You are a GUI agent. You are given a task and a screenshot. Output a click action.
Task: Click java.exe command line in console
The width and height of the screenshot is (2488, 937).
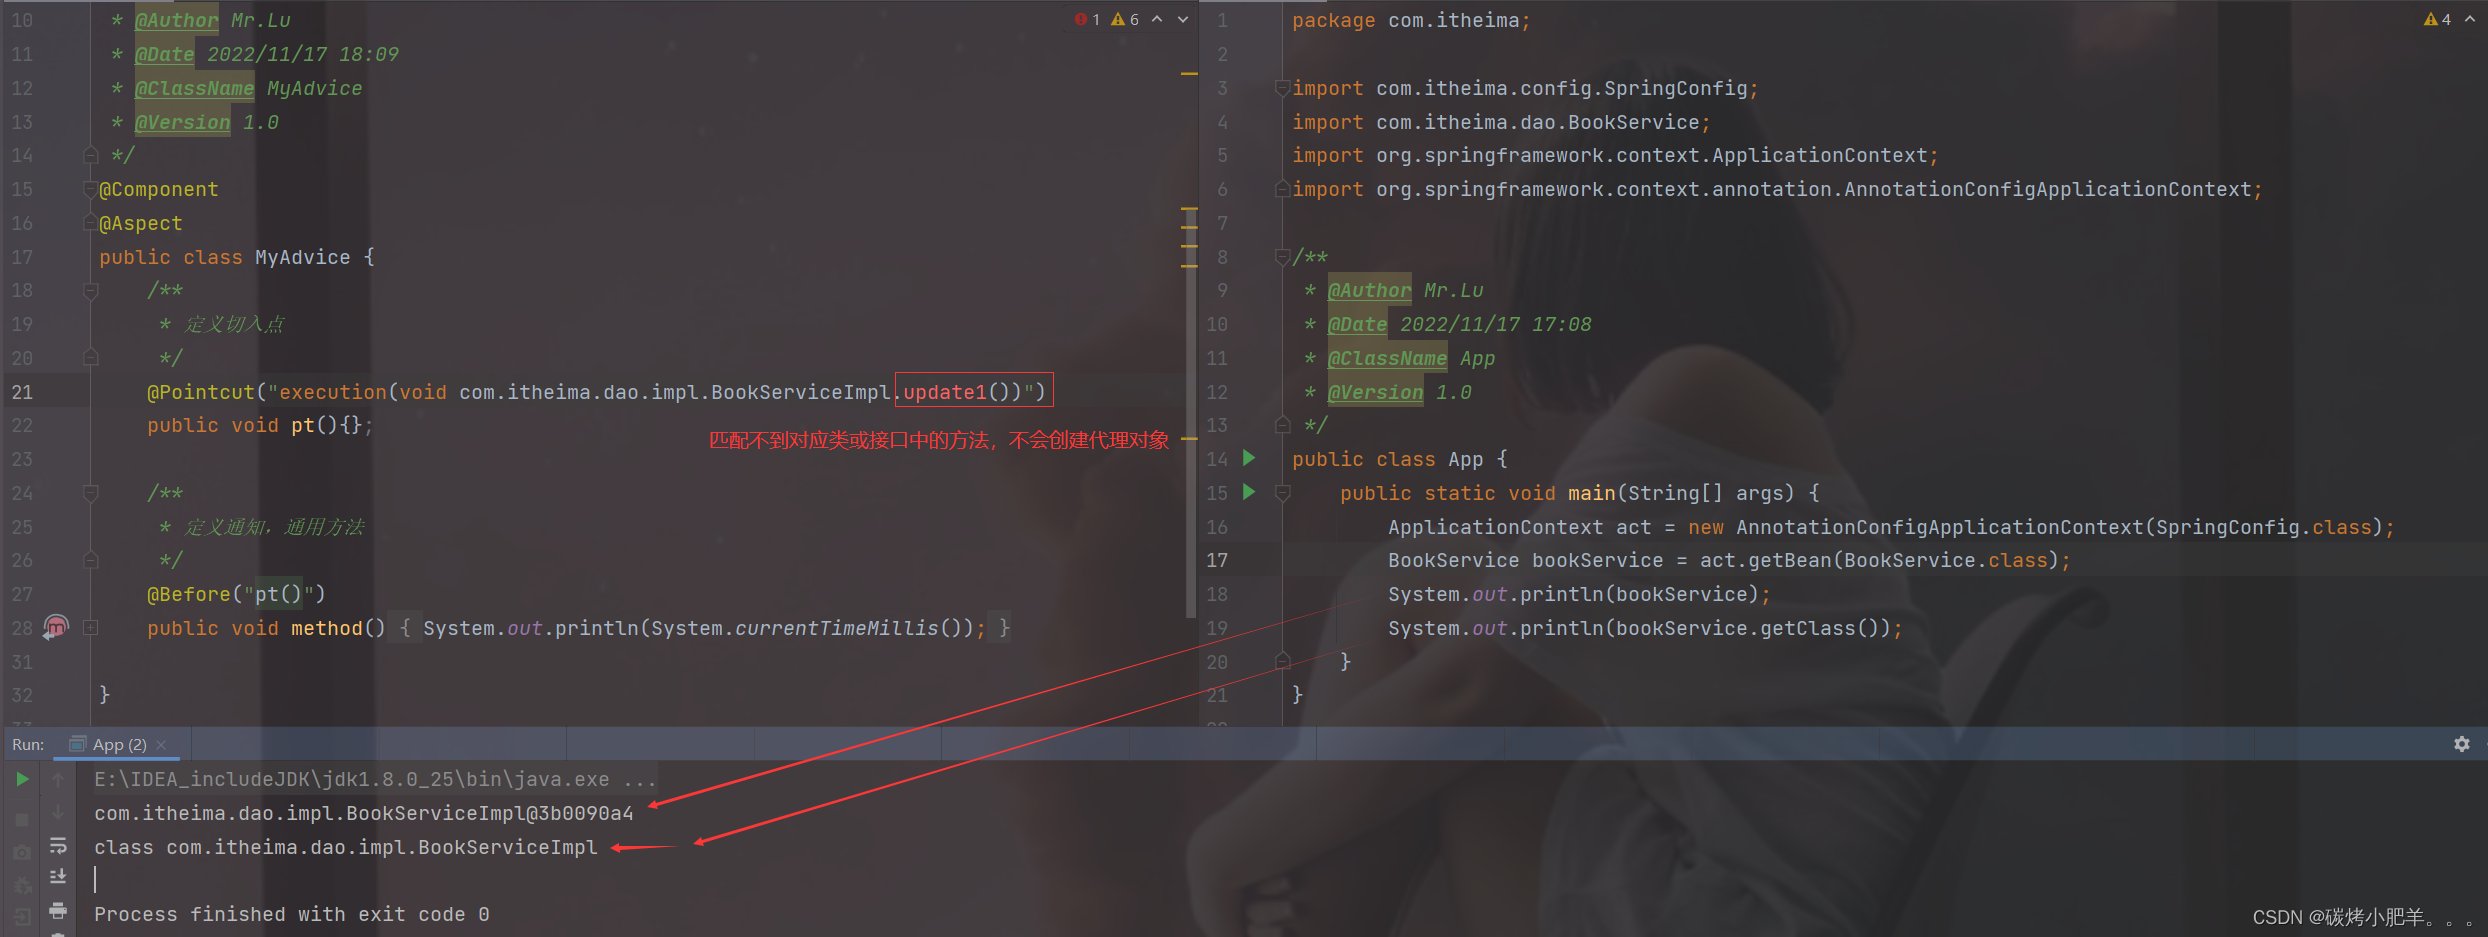[375, 779]
